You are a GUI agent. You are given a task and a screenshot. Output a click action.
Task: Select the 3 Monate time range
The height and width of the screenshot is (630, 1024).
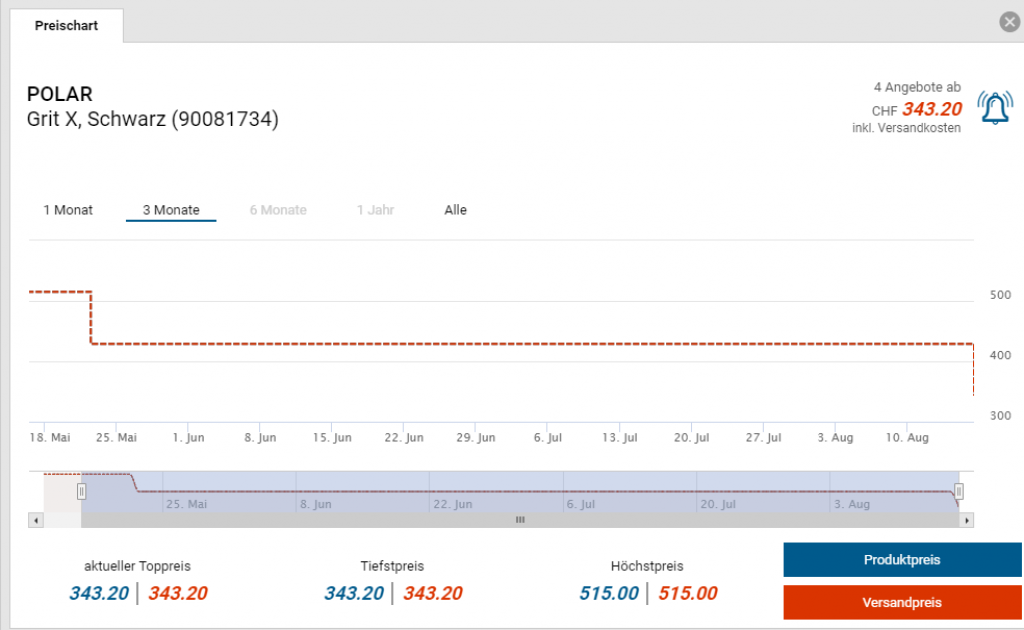tap(171, 210)
